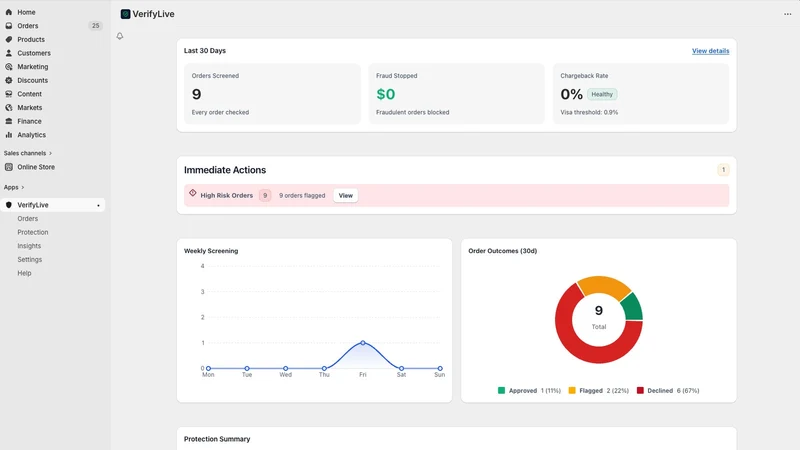Image resolution: width=800 pixels, height=450 pixels.
Task: Click the 'Order Outcomes (30d)' heading
Action: click(503, 251)
